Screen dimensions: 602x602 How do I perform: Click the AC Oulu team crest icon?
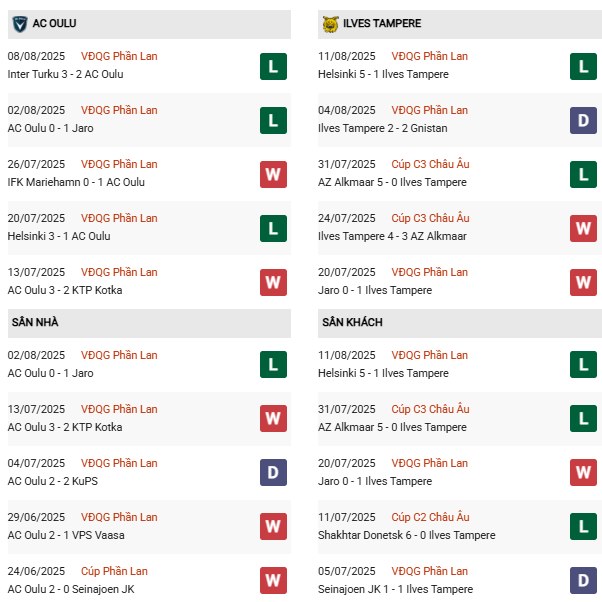[x=17, y=23]
